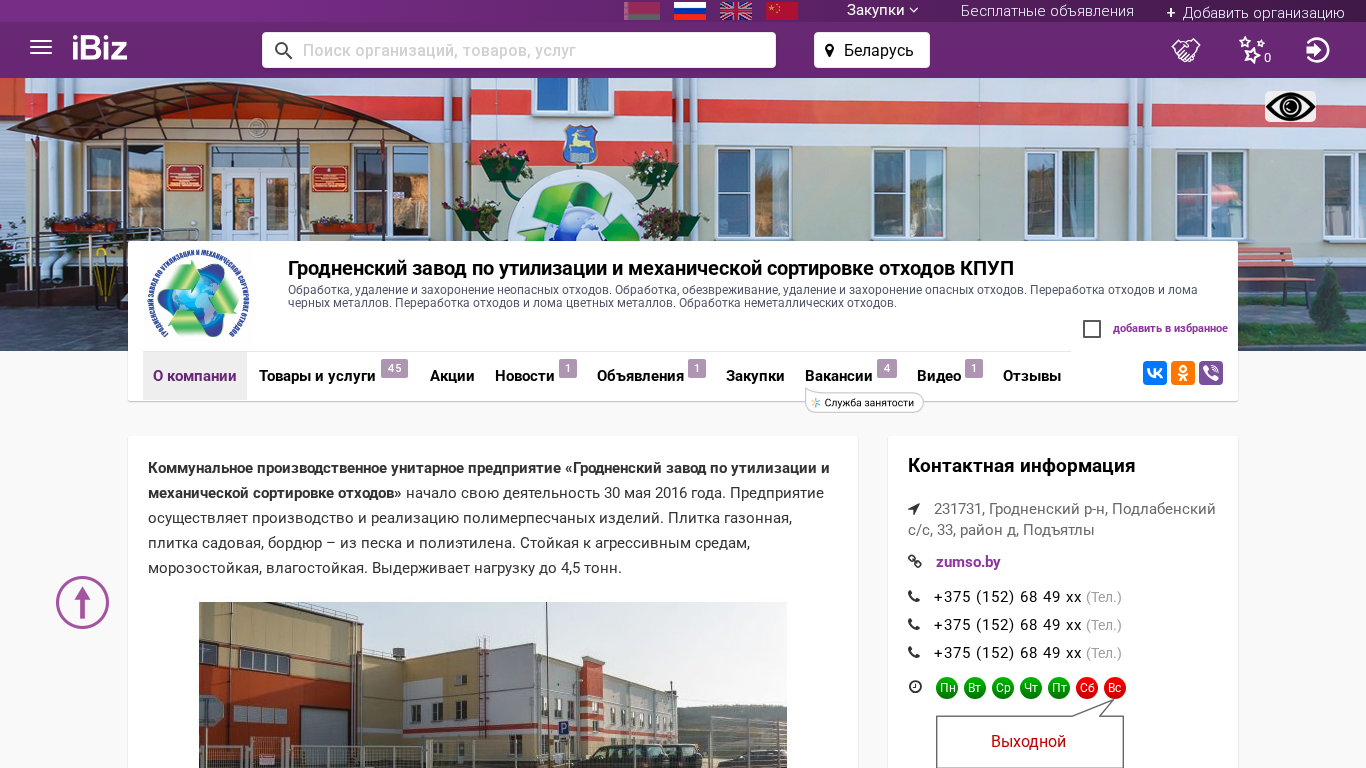
Task: Toggle the accessibility eye icon
Action: click(1290, 107)
